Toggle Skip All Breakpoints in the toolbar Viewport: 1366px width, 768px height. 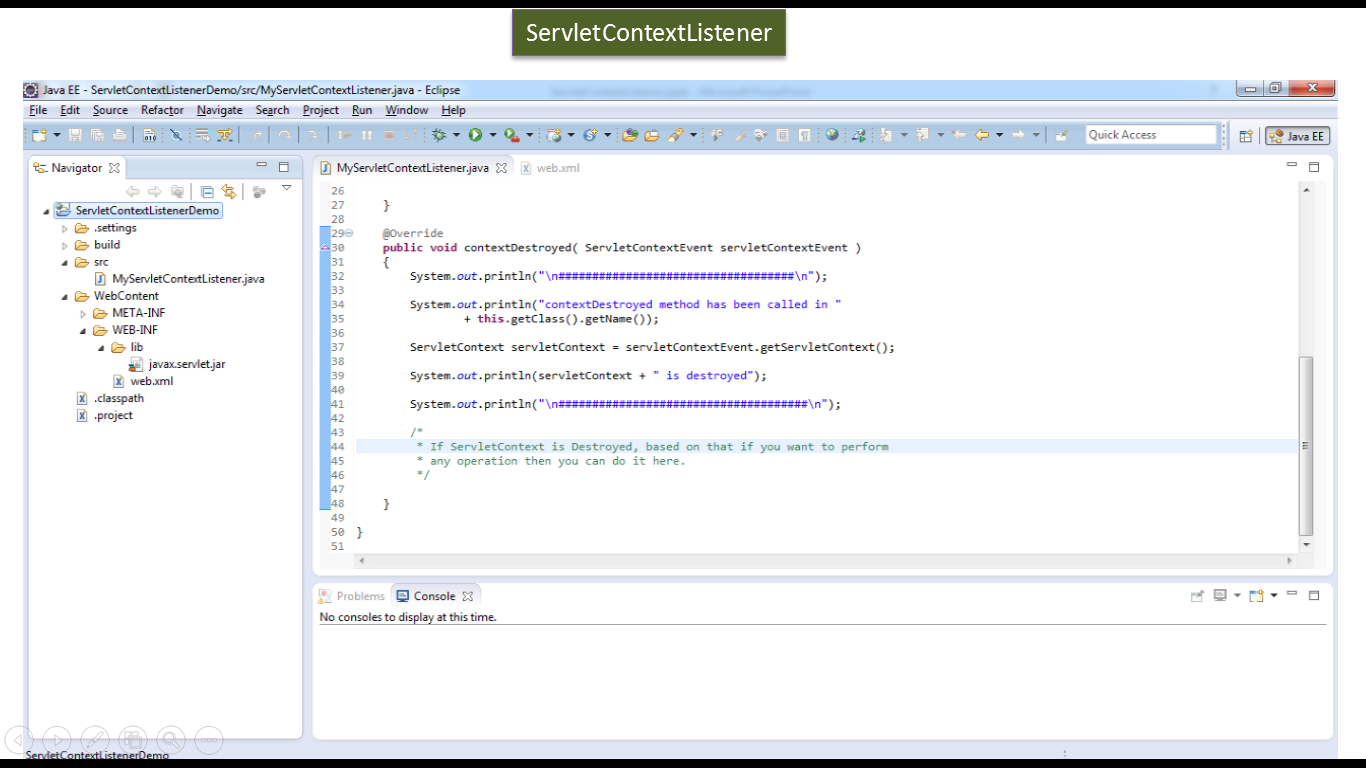pyautogui.click(x=176, y=132)
